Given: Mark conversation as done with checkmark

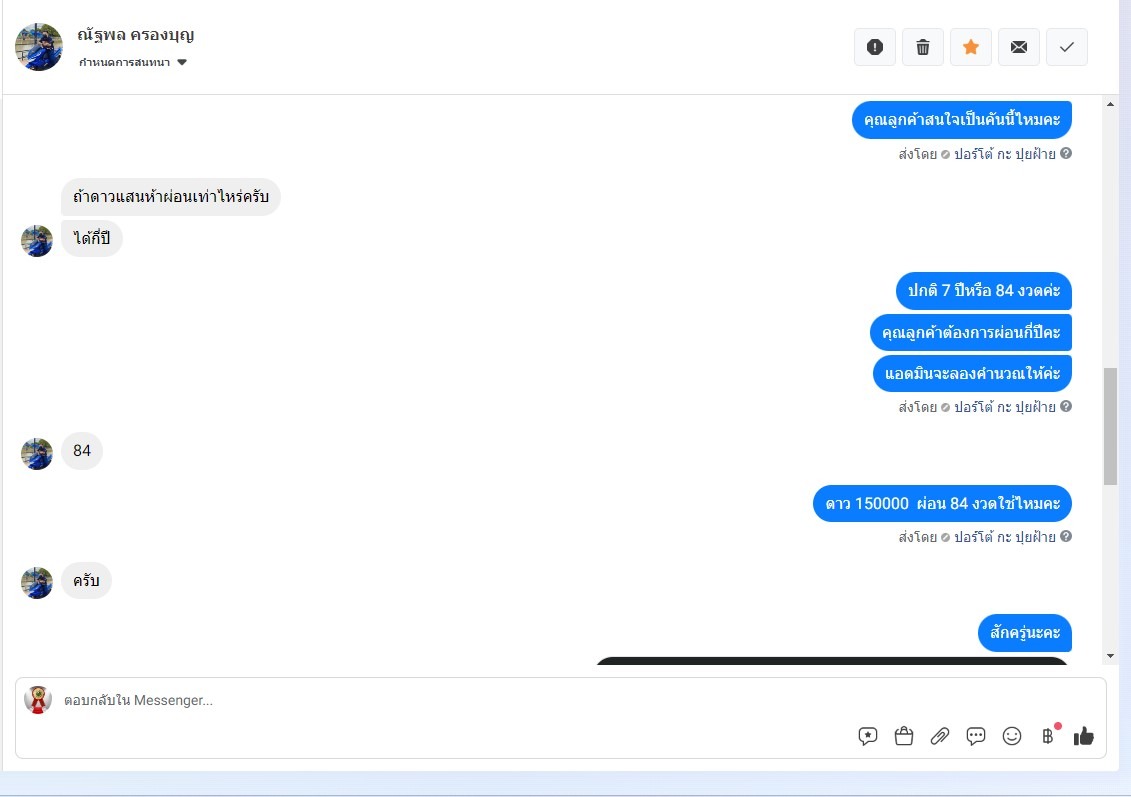Looking at the screenshot, I should 1067,48.
